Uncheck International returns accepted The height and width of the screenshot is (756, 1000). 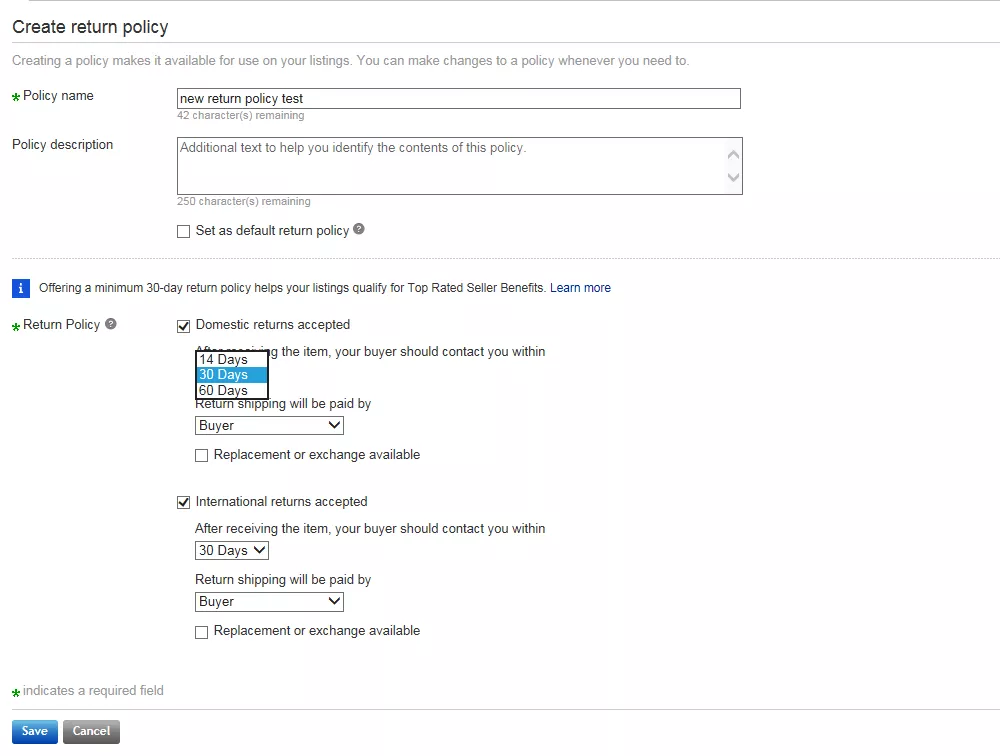(x=183, y=503)
